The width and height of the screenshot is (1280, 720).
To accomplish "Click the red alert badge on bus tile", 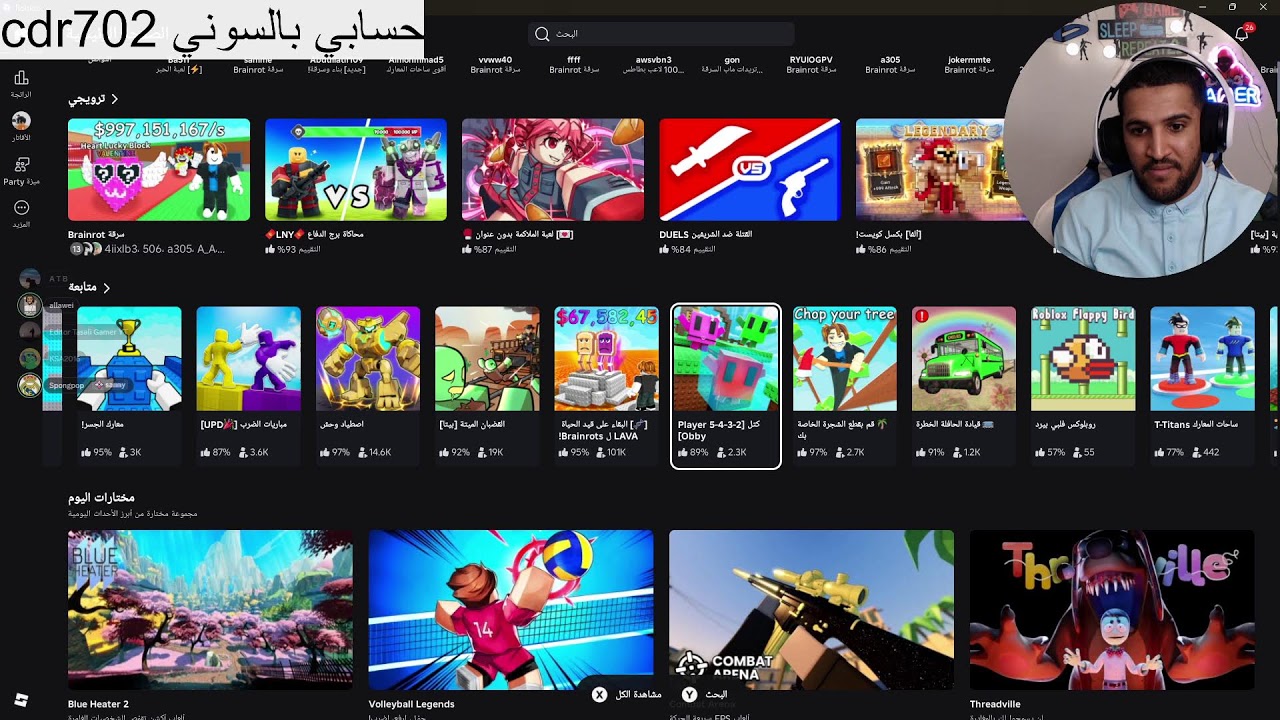I will (922, 316).
